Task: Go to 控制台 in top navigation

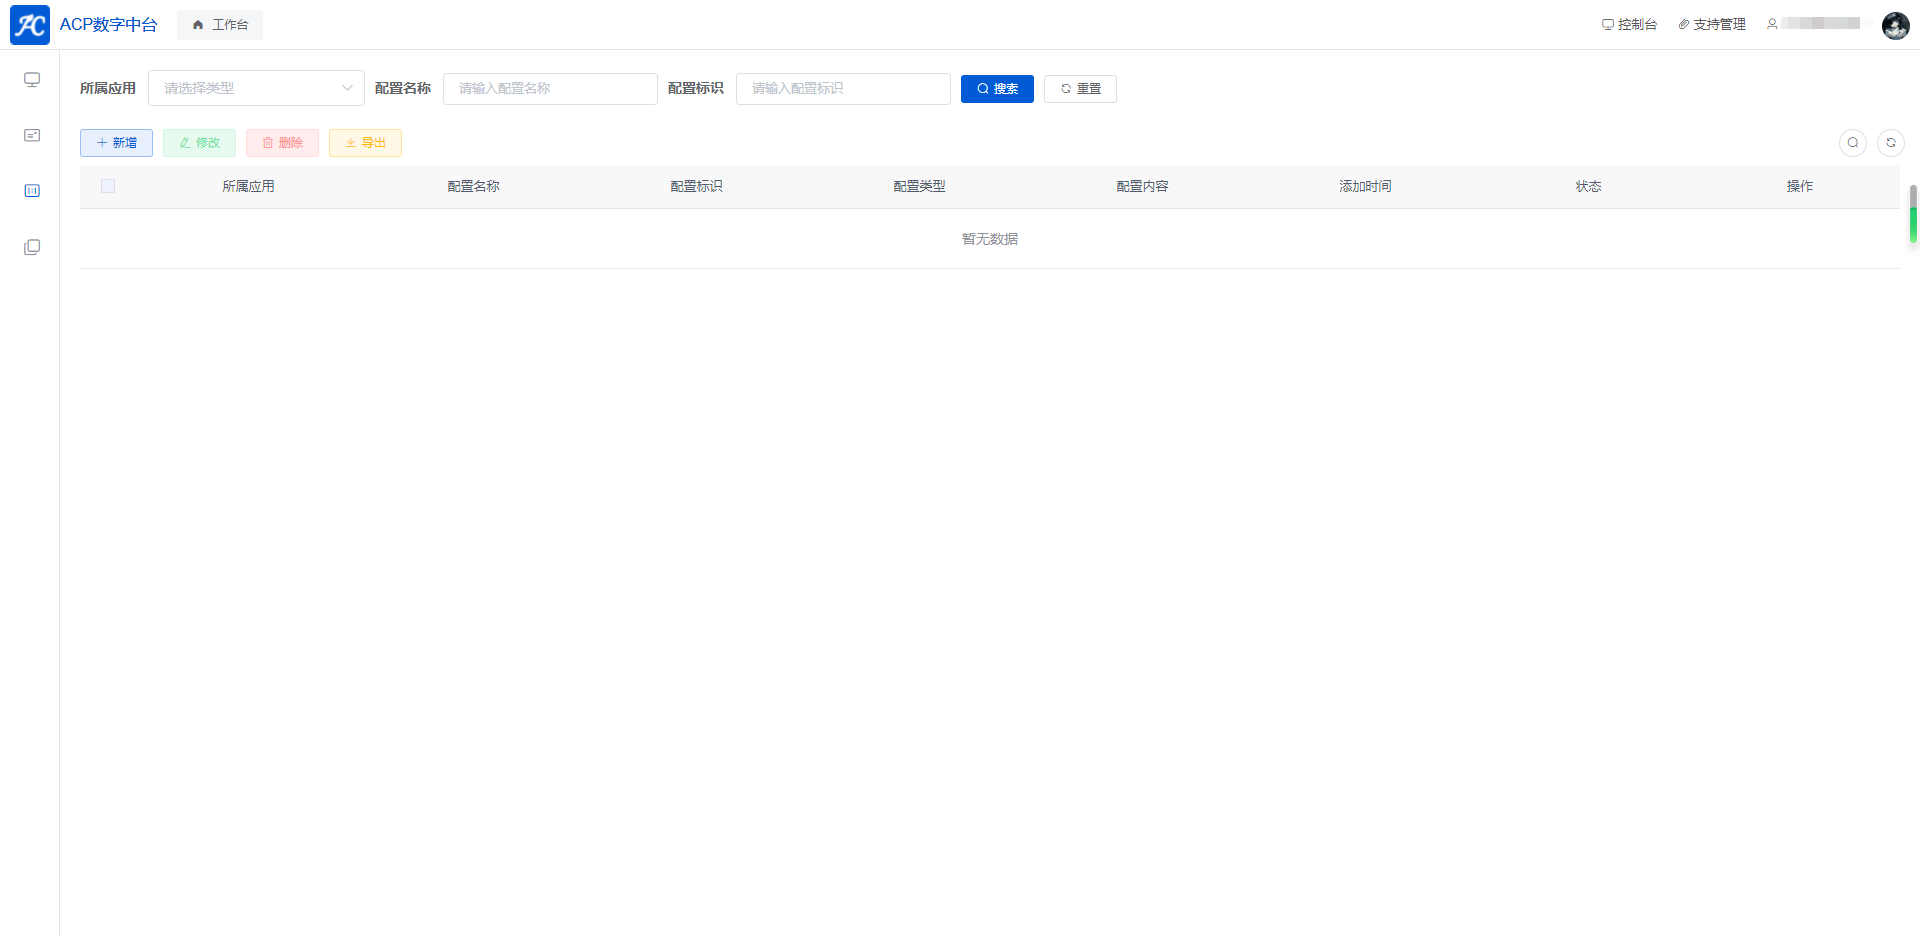Action: (1629, 24)
